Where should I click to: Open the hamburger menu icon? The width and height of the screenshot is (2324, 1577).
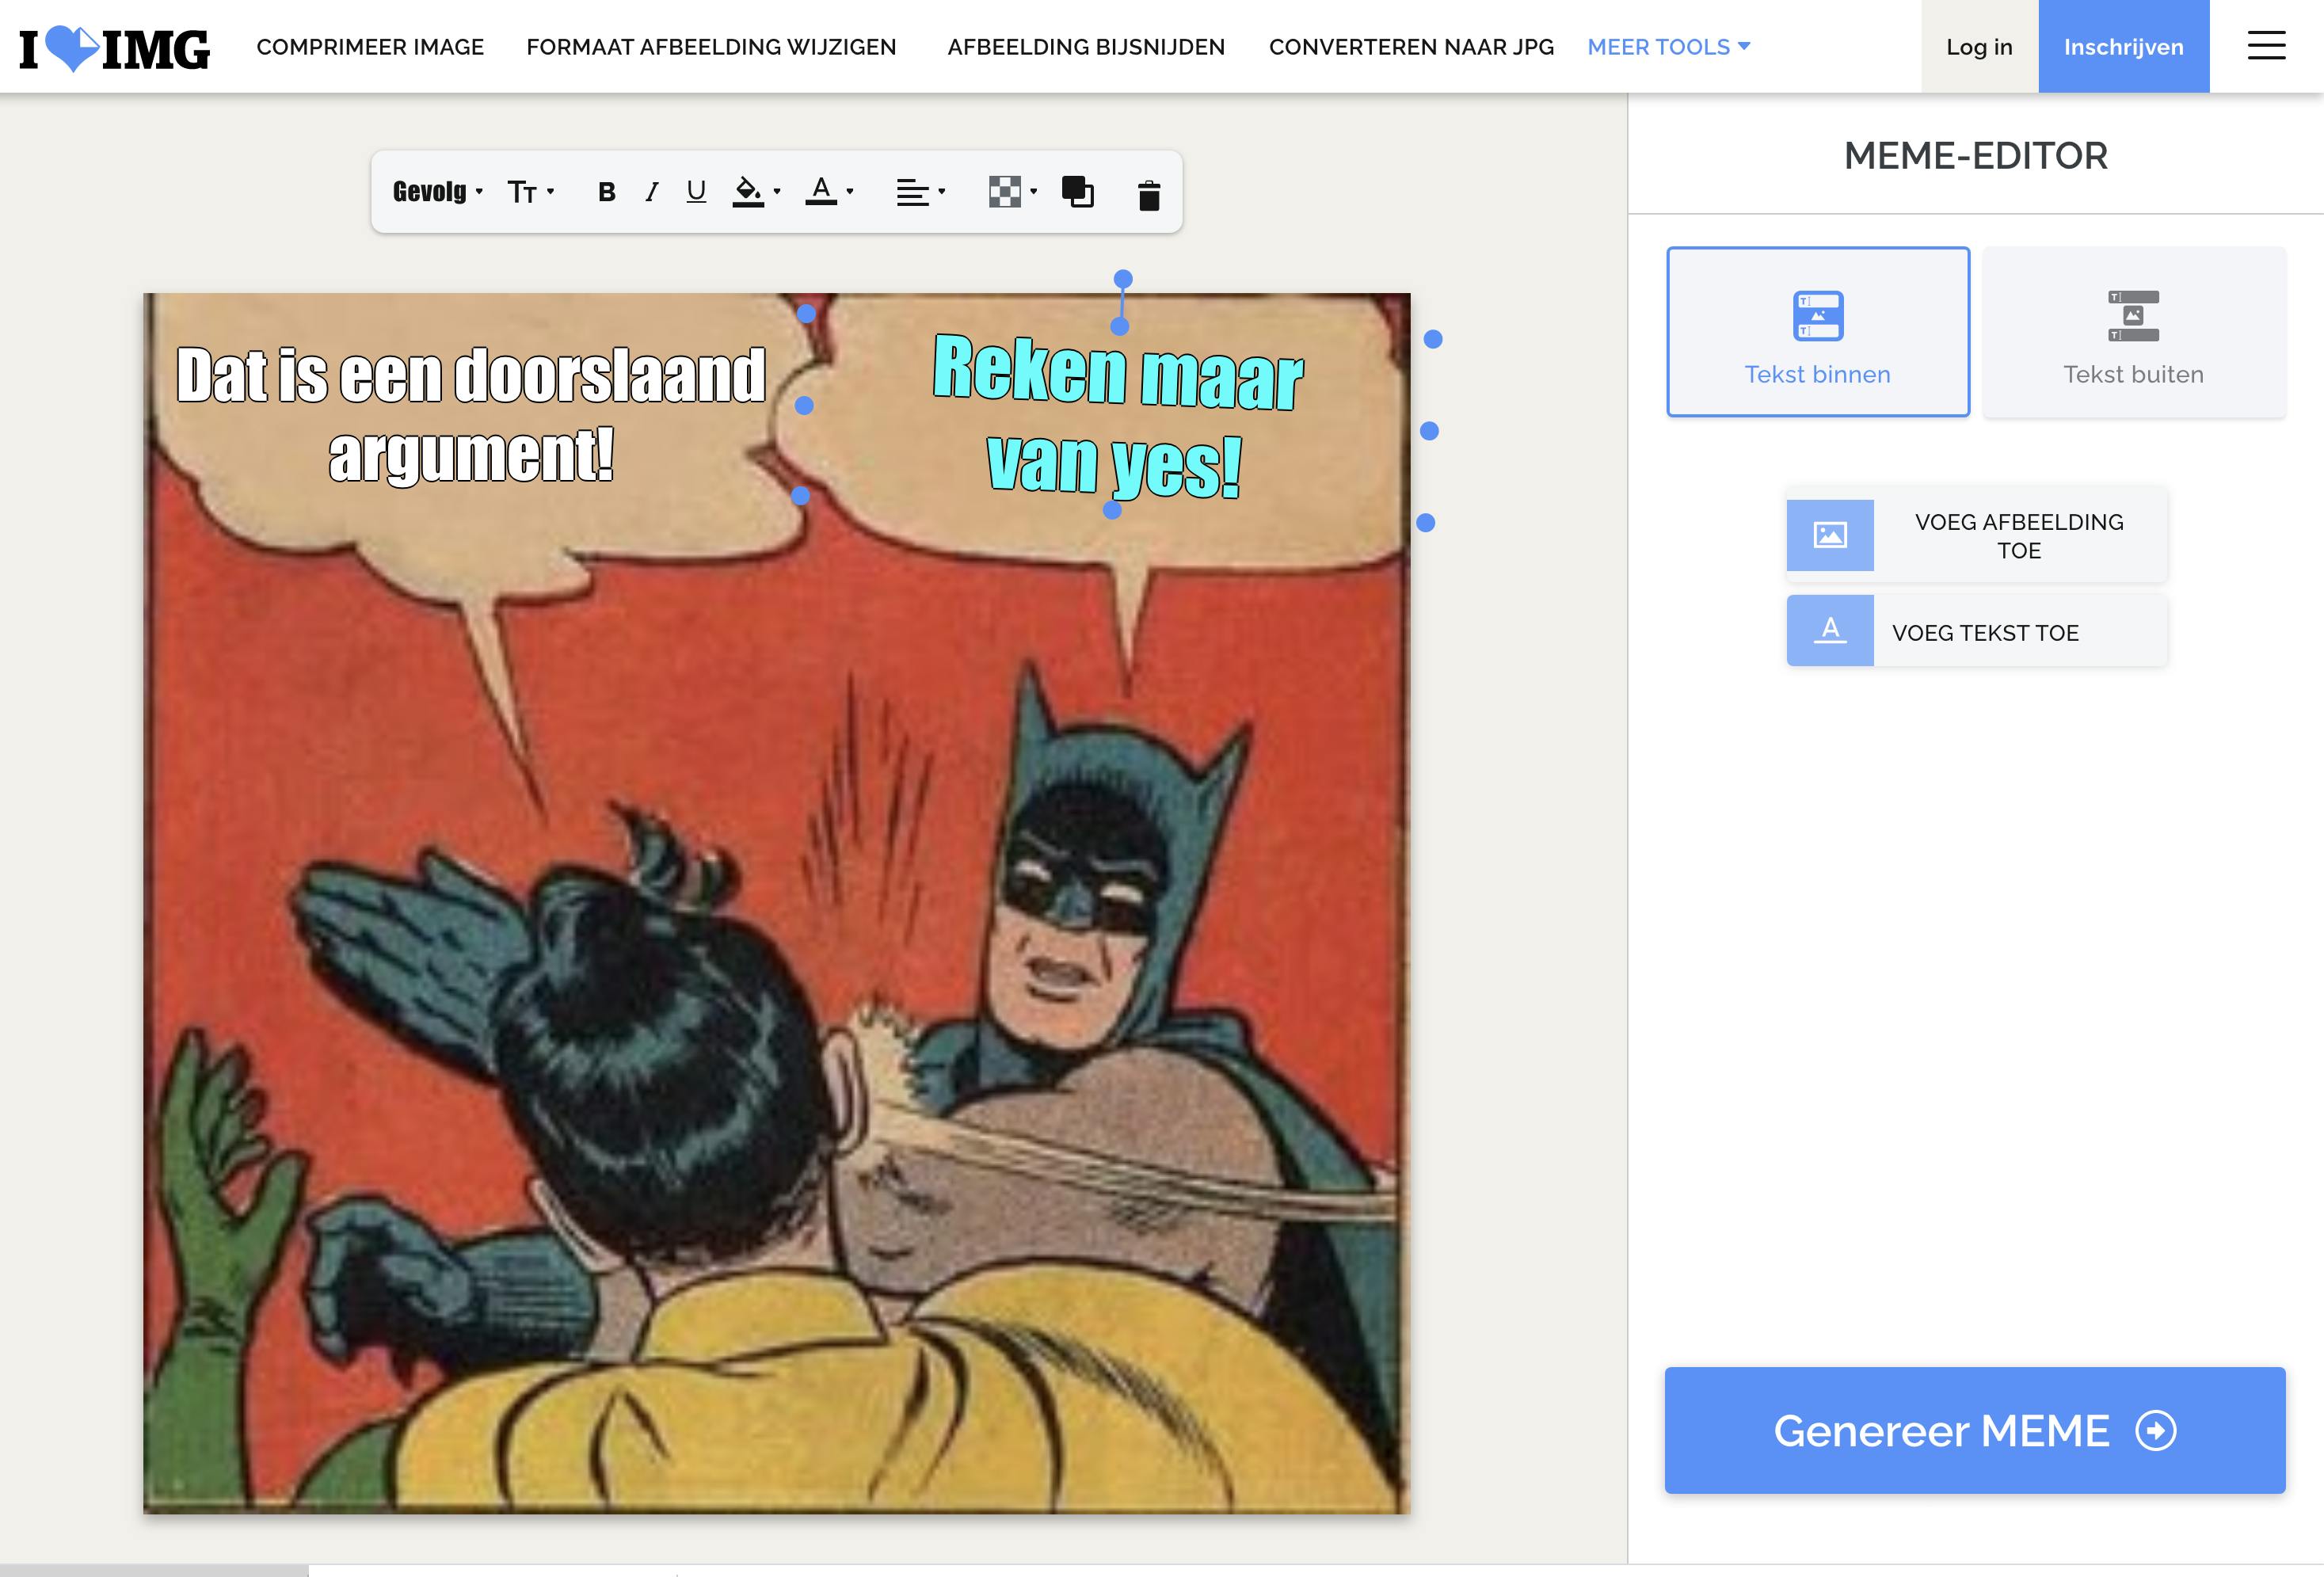pyautogui.click(x=2266, y=46)
